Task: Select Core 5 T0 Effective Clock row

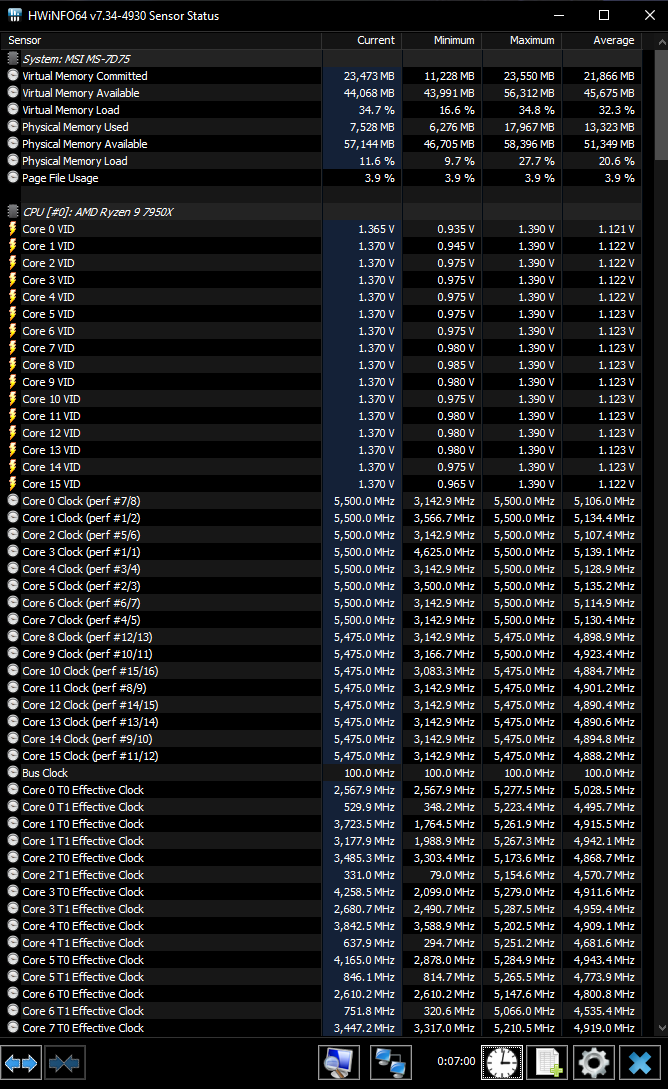Action: click(x=321, y=960)
